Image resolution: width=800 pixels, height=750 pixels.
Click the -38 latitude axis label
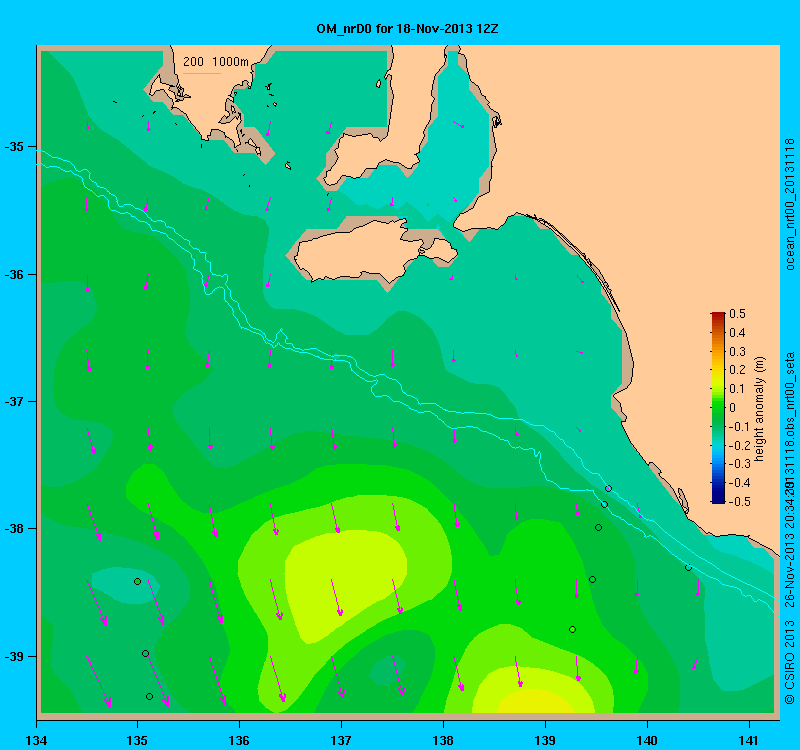(14, 529)
